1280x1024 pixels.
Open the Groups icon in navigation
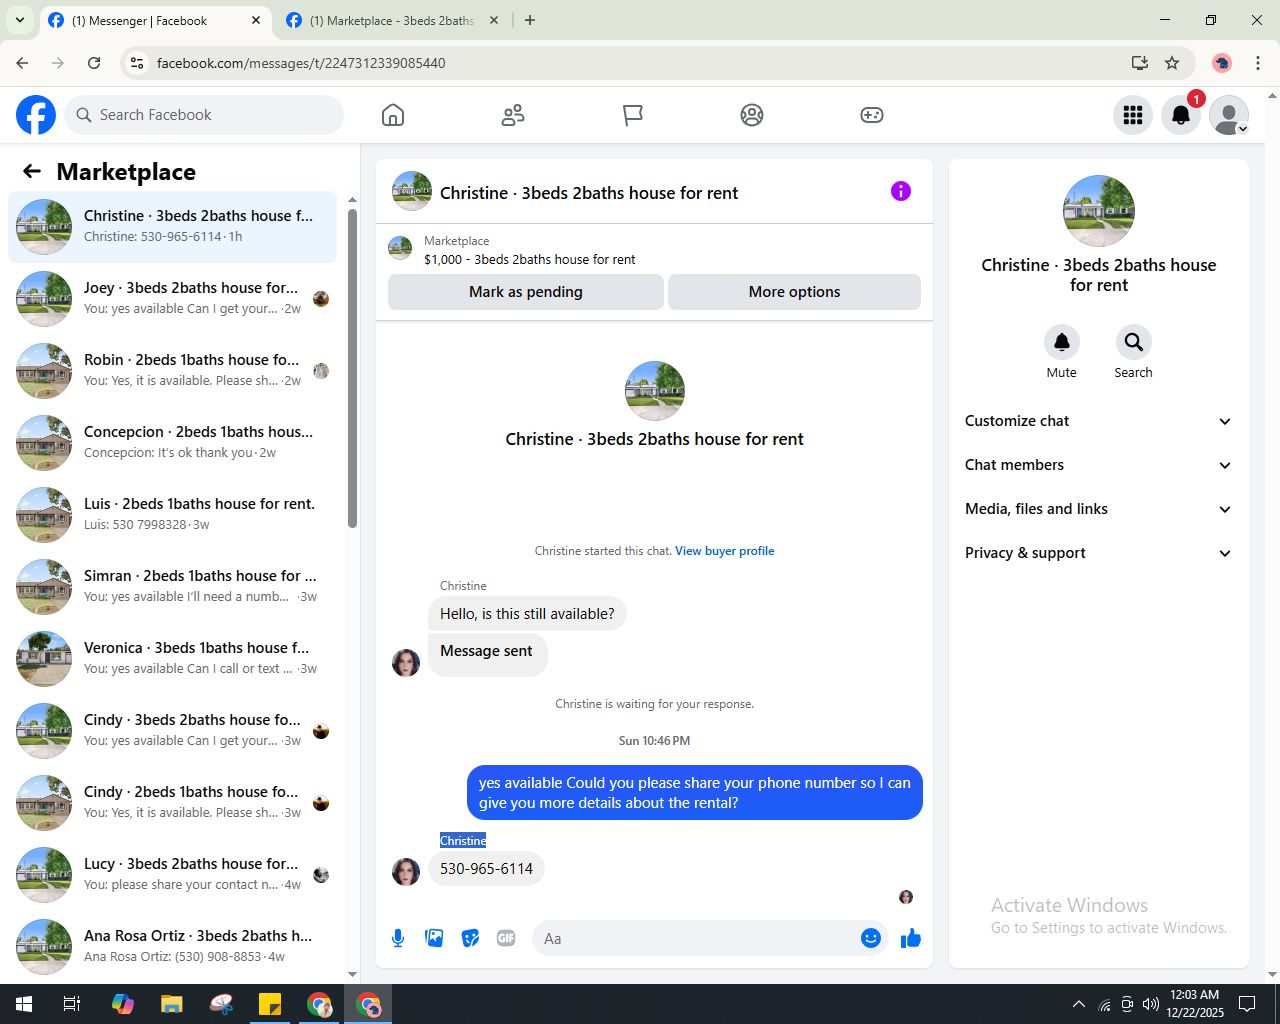752,115
